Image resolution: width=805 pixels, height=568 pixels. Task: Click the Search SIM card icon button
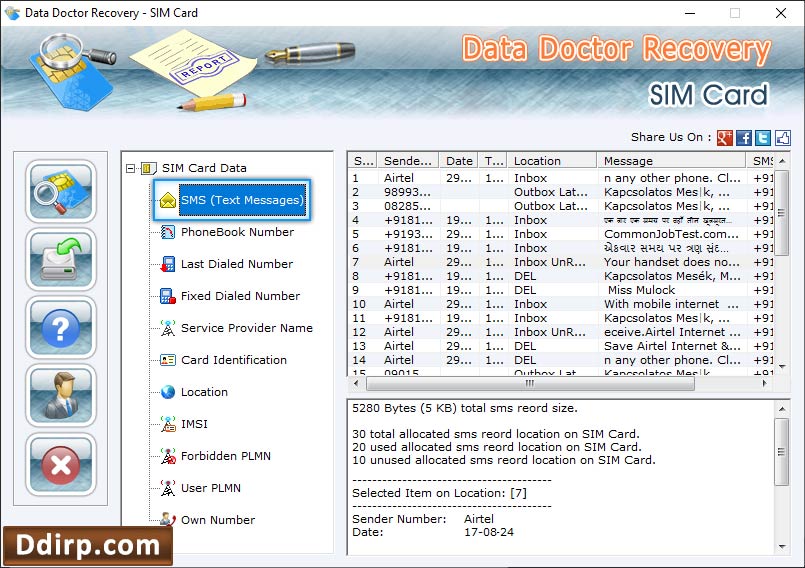[61, 191]
